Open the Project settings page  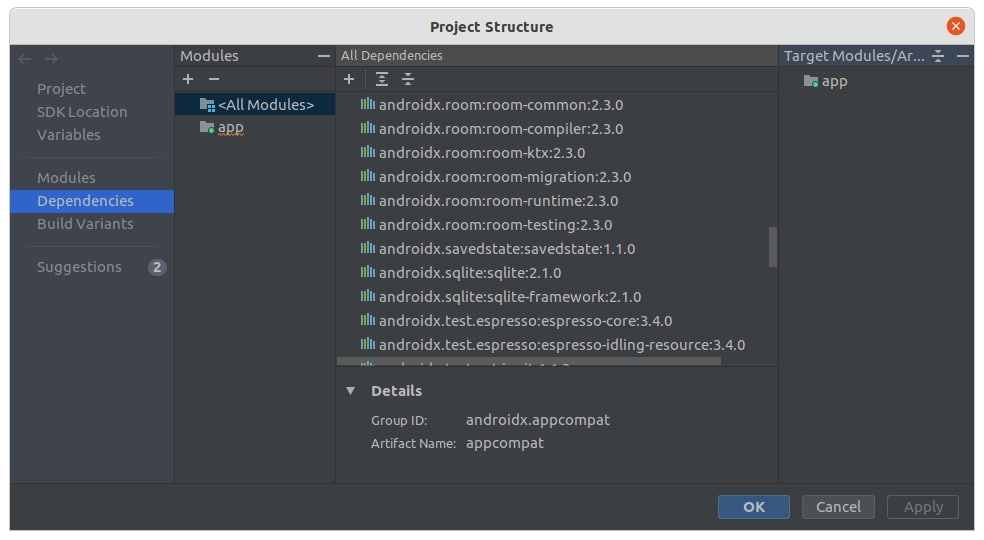[62, 89]
